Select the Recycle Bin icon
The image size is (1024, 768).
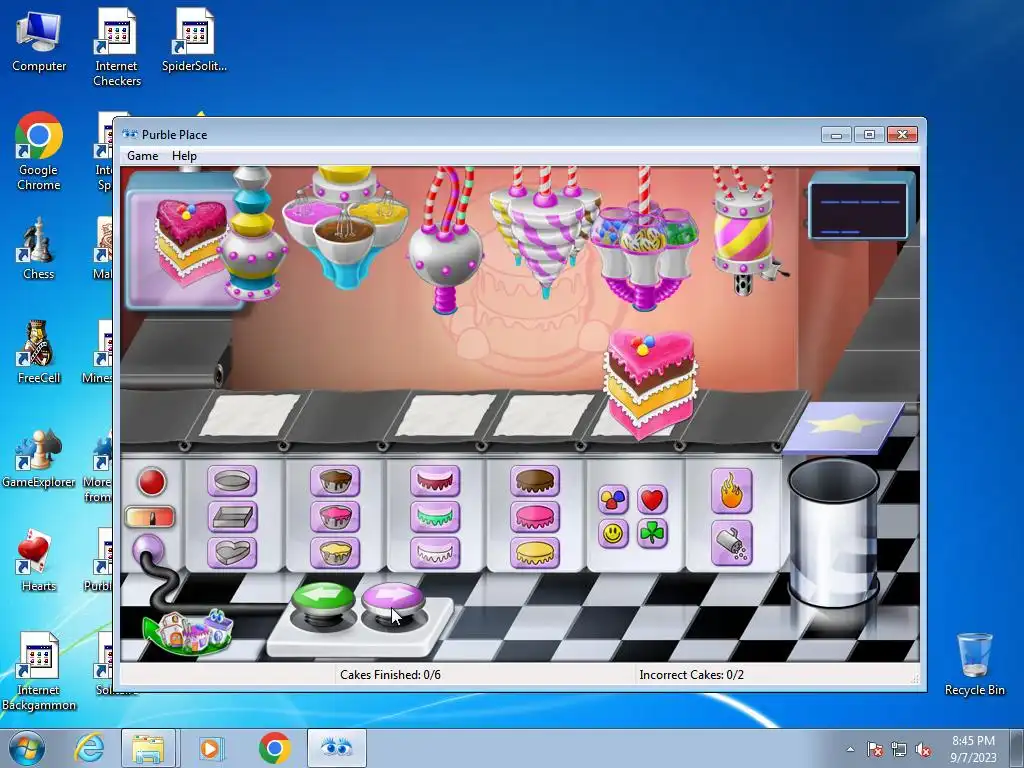click(x=974, y=665)
